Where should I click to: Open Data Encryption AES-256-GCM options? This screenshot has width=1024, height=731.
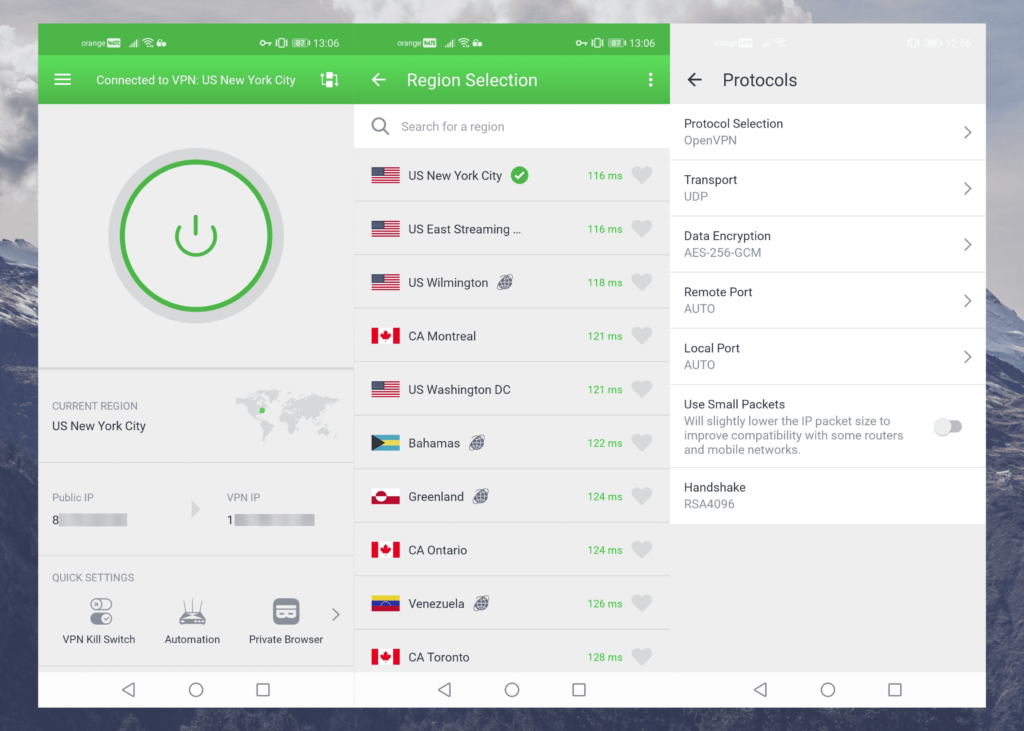(x=828, y=243)
